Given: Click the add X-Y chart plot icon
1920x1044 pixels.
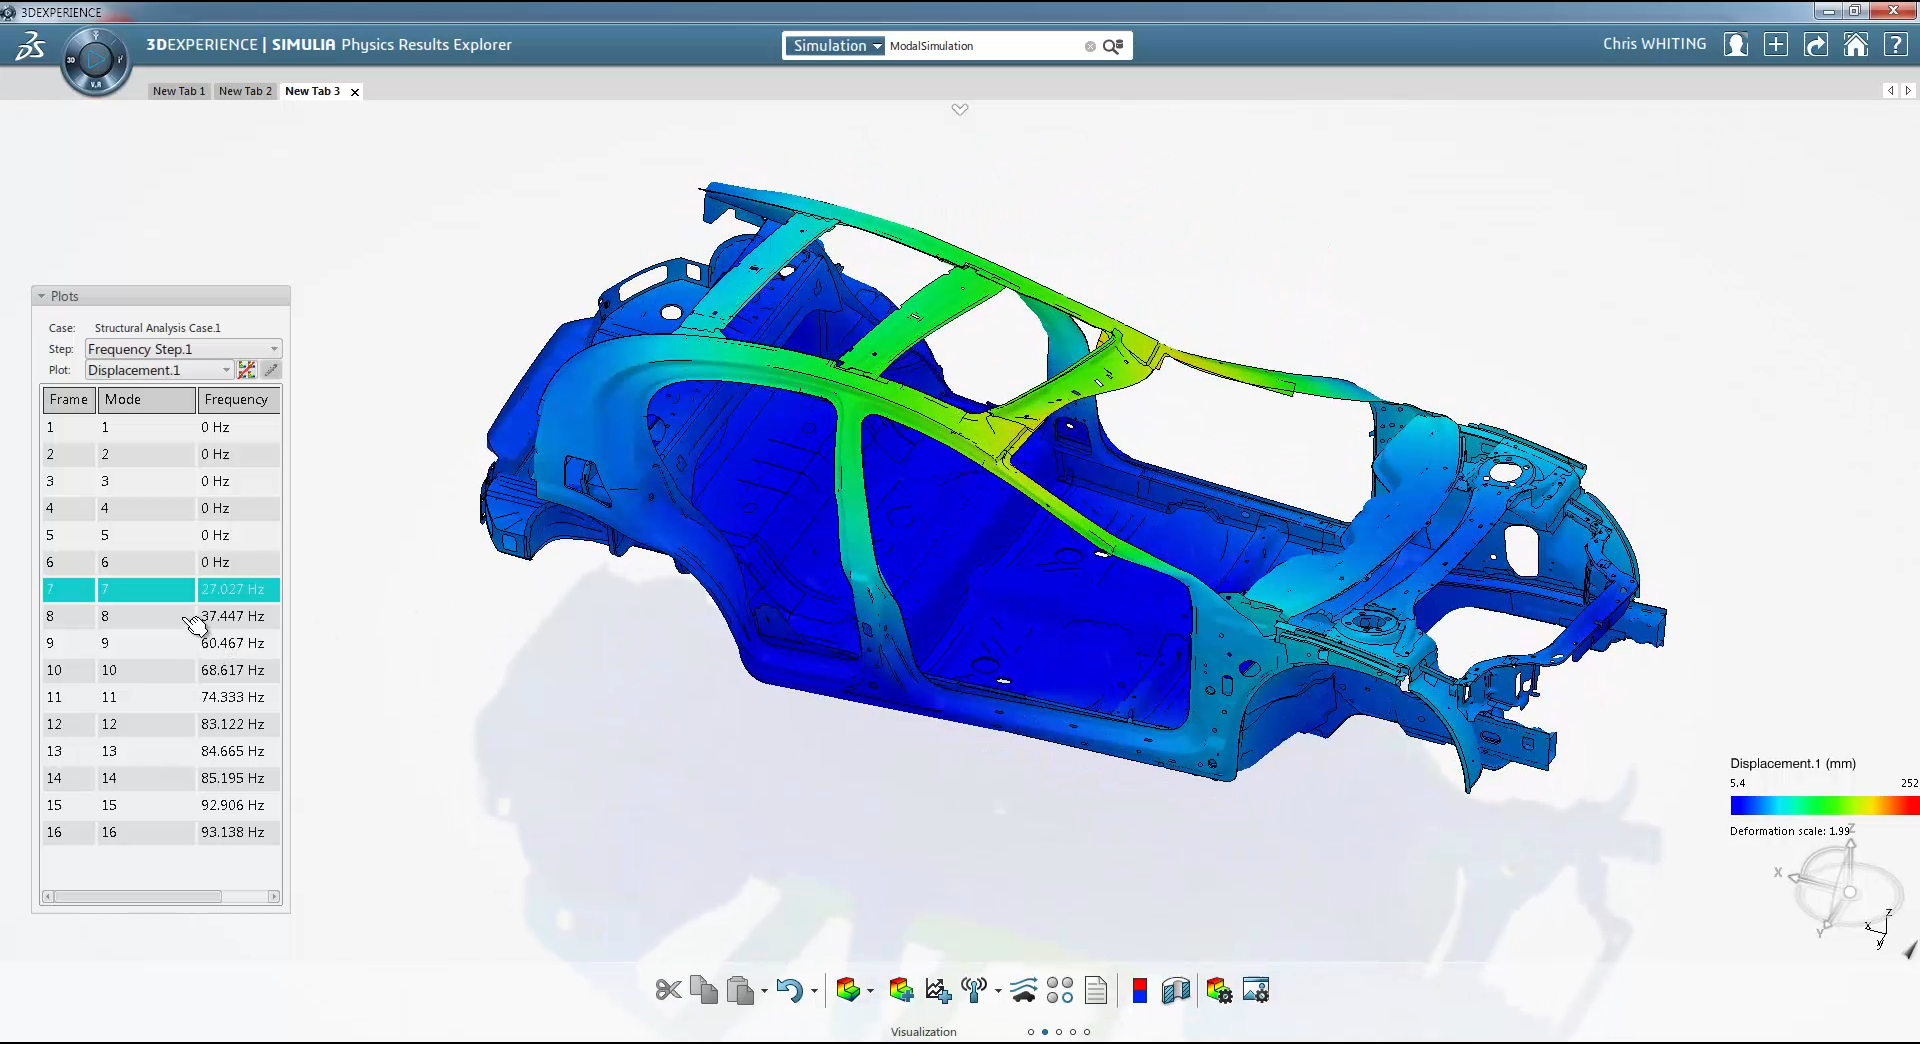Looking at the screenshot, I should (938, 990).
